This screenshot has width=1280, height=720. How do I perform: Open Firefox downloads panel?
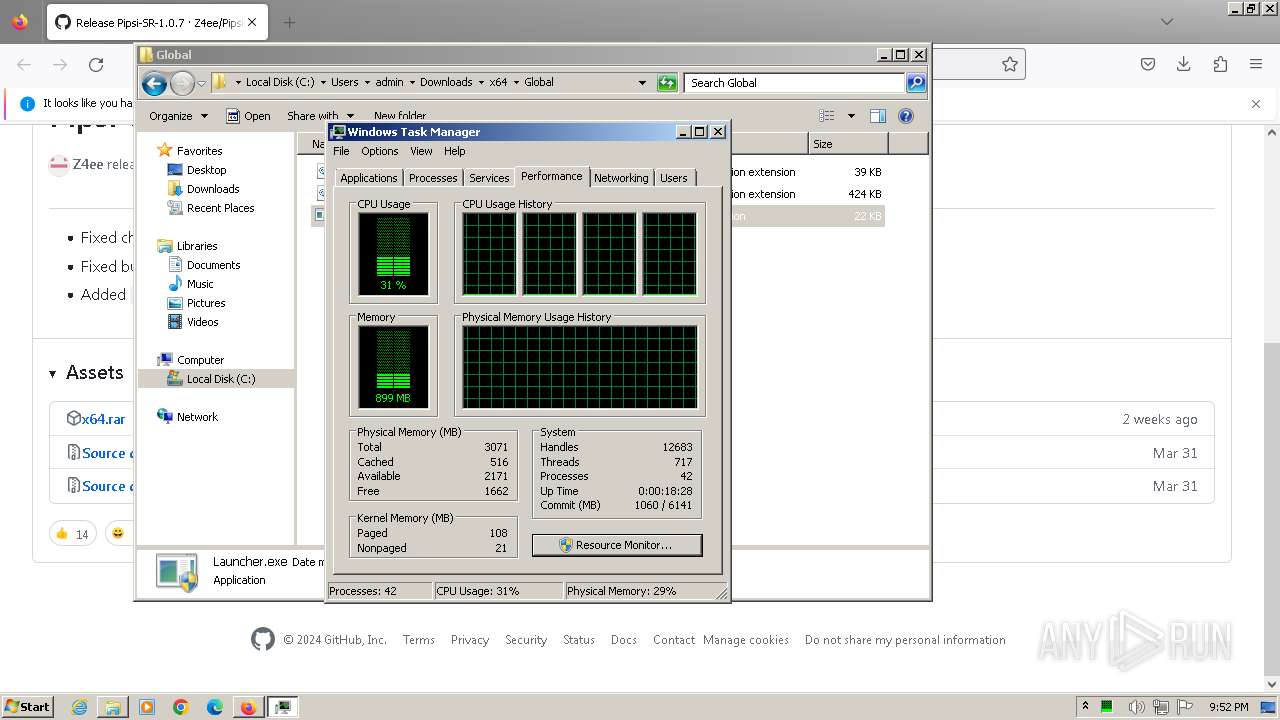pyautogui.click(x=1183, y=64)
